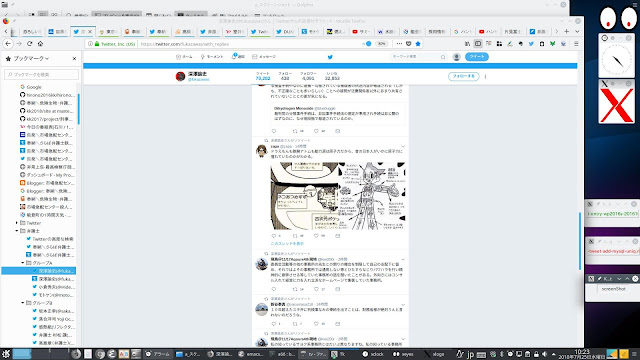Open the xeyes taskbar entry
This screenshot has height=360, width=640.
click(403, 354)
